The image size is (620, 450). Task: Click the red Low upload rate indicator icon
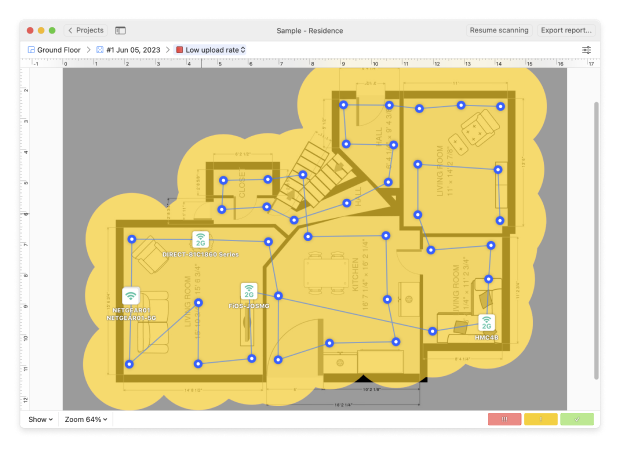(x=179, y=50)
